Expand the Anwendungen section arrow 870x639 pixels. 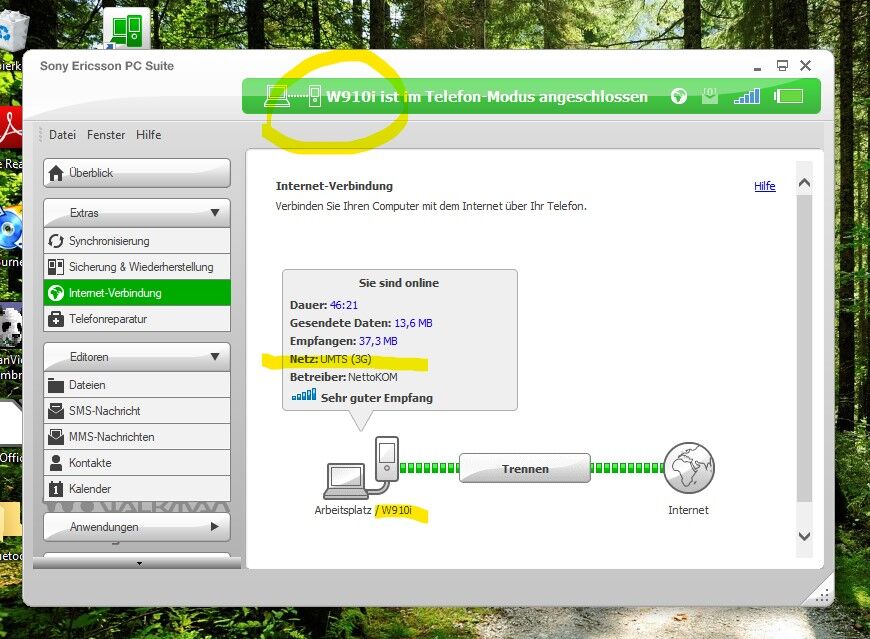click(x=215, y=527)
